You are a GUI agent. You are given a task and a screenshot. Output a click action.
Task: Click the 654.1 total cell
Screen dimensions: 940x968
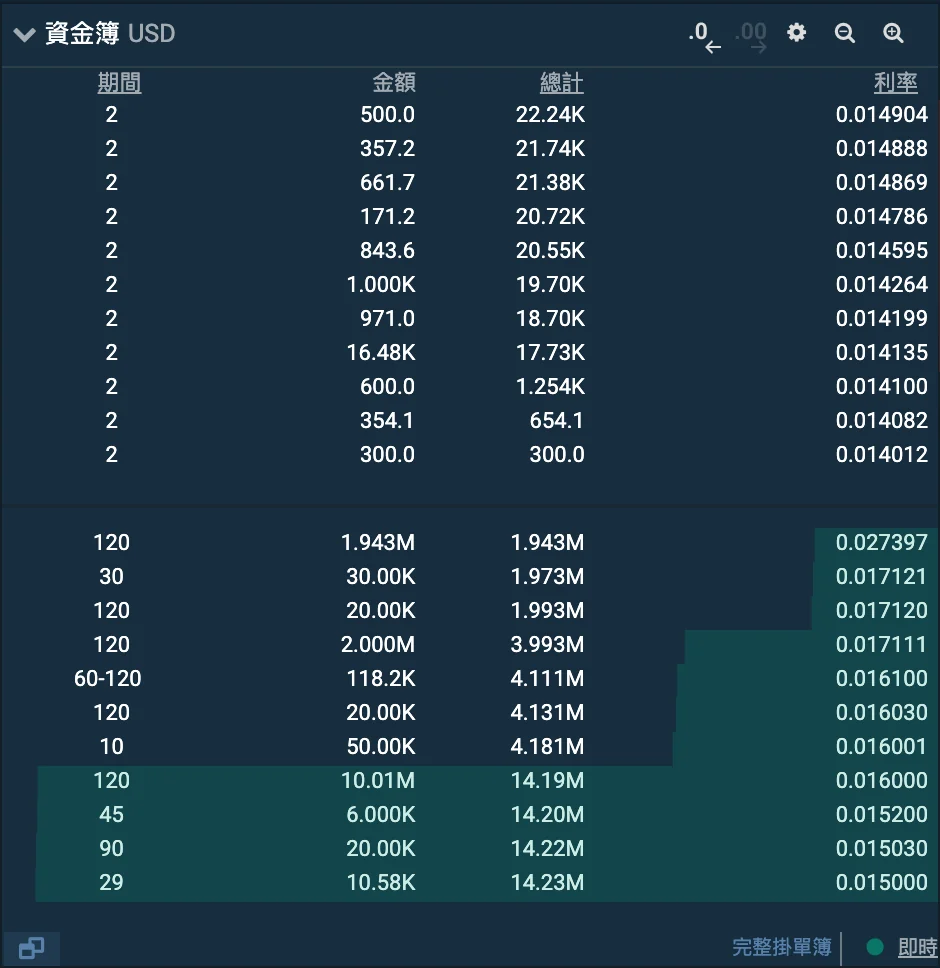pyautogui.click(x=557, y=420)
